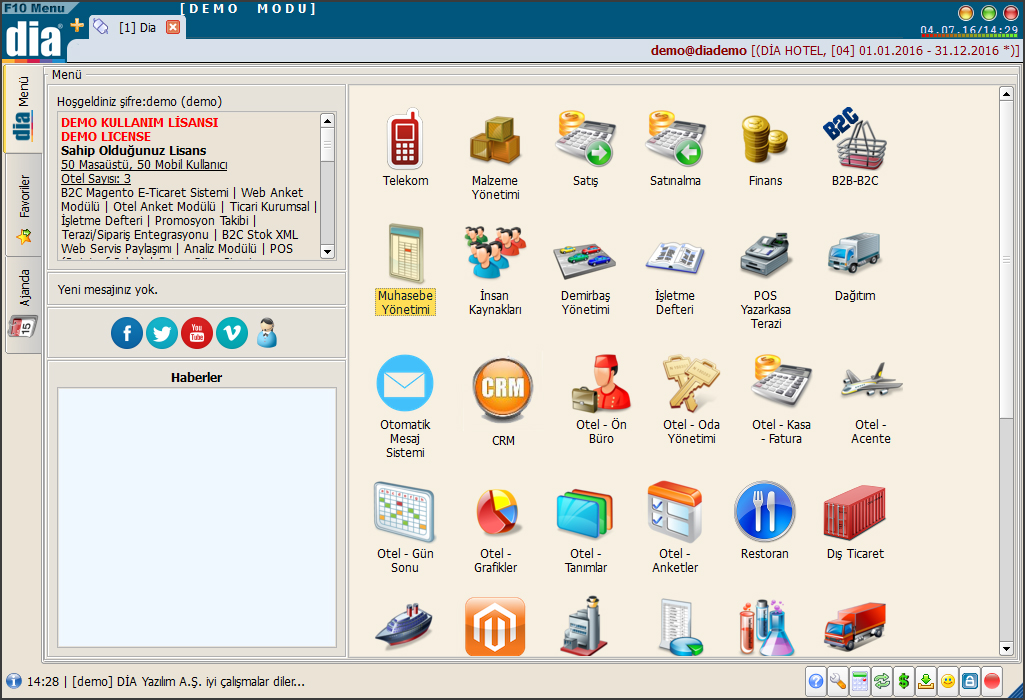Click the factory building module icon
This screenshot has width=1025, height=700.
coord(585,625)
